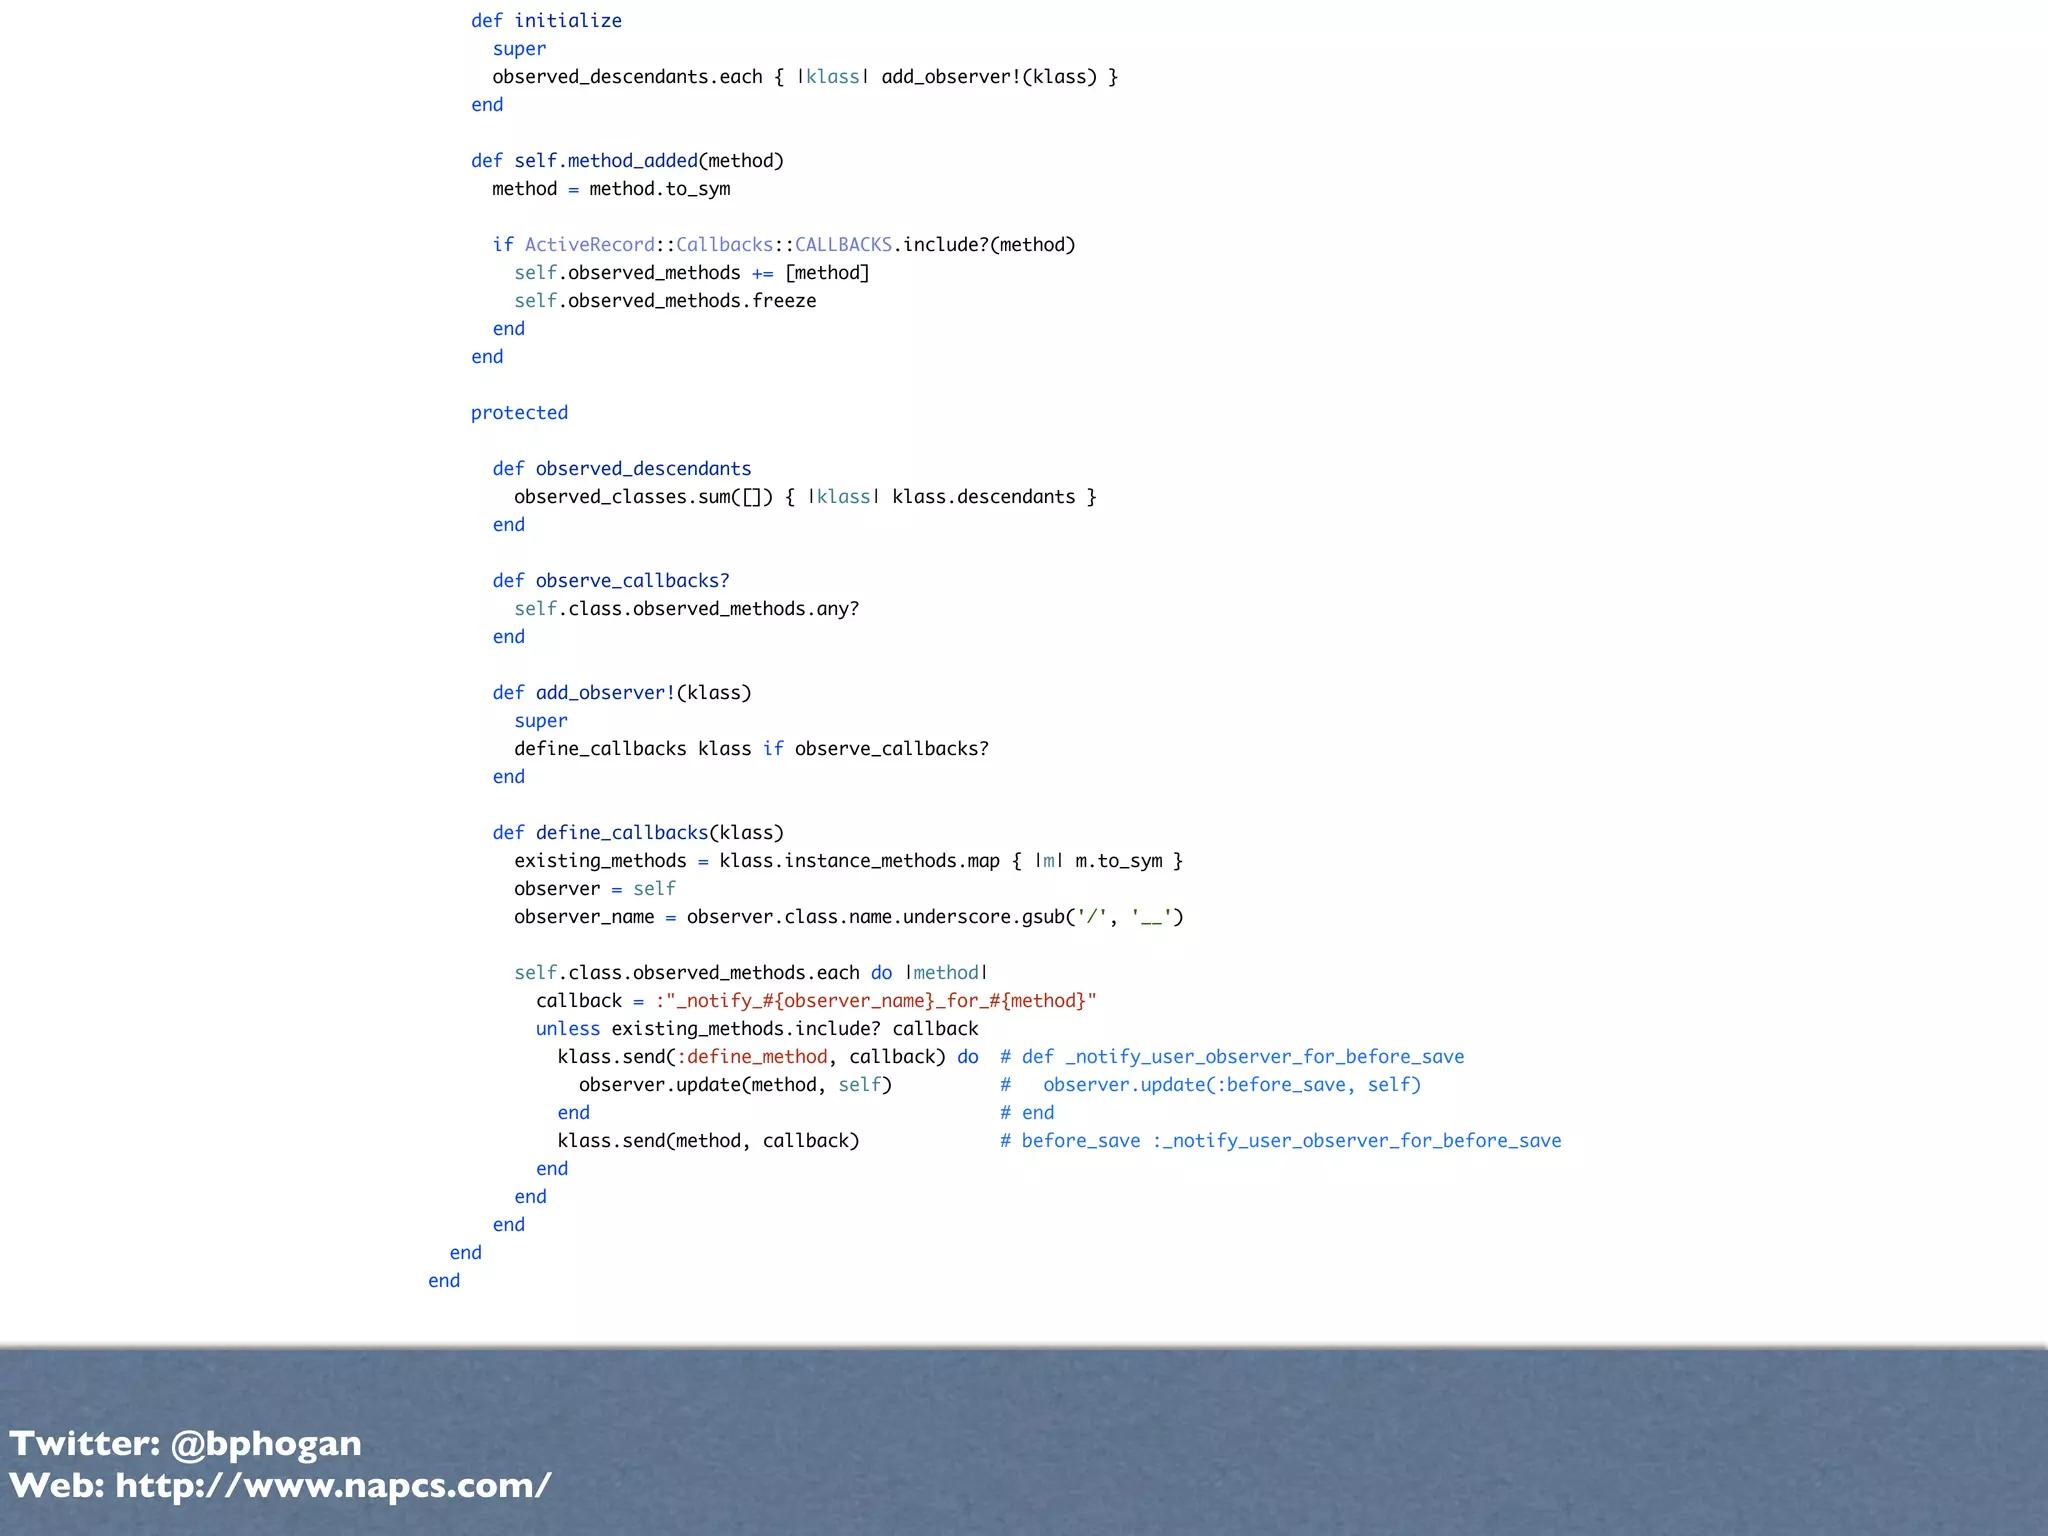Click 'ActiveRecord::Callbacks::CALLBACKS.include?(method)' text
Image resolution: width=2048 pixels, height=1536 pixels.
800,245
